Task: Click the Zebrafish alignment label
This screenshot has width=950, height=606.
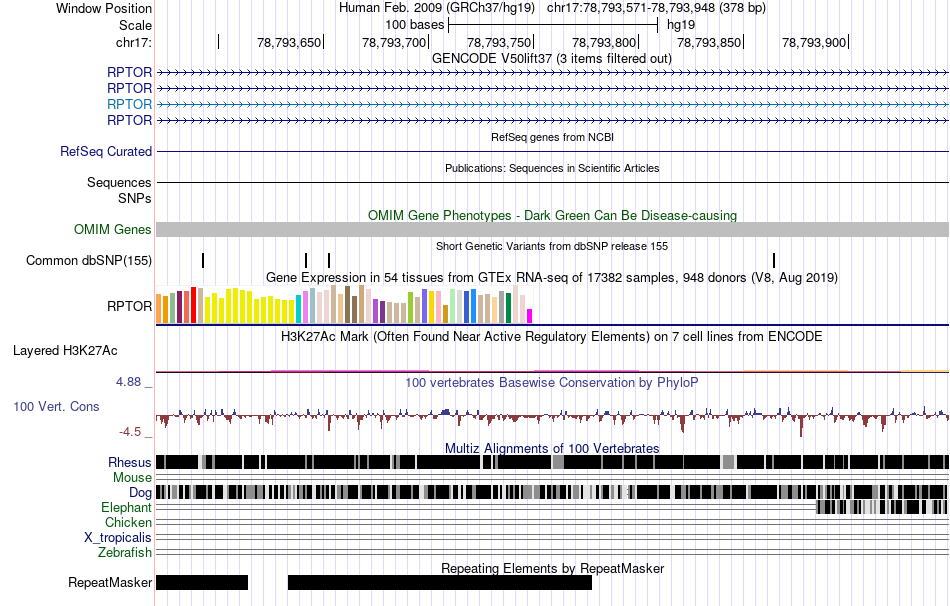Action: (x=125, y=552)
